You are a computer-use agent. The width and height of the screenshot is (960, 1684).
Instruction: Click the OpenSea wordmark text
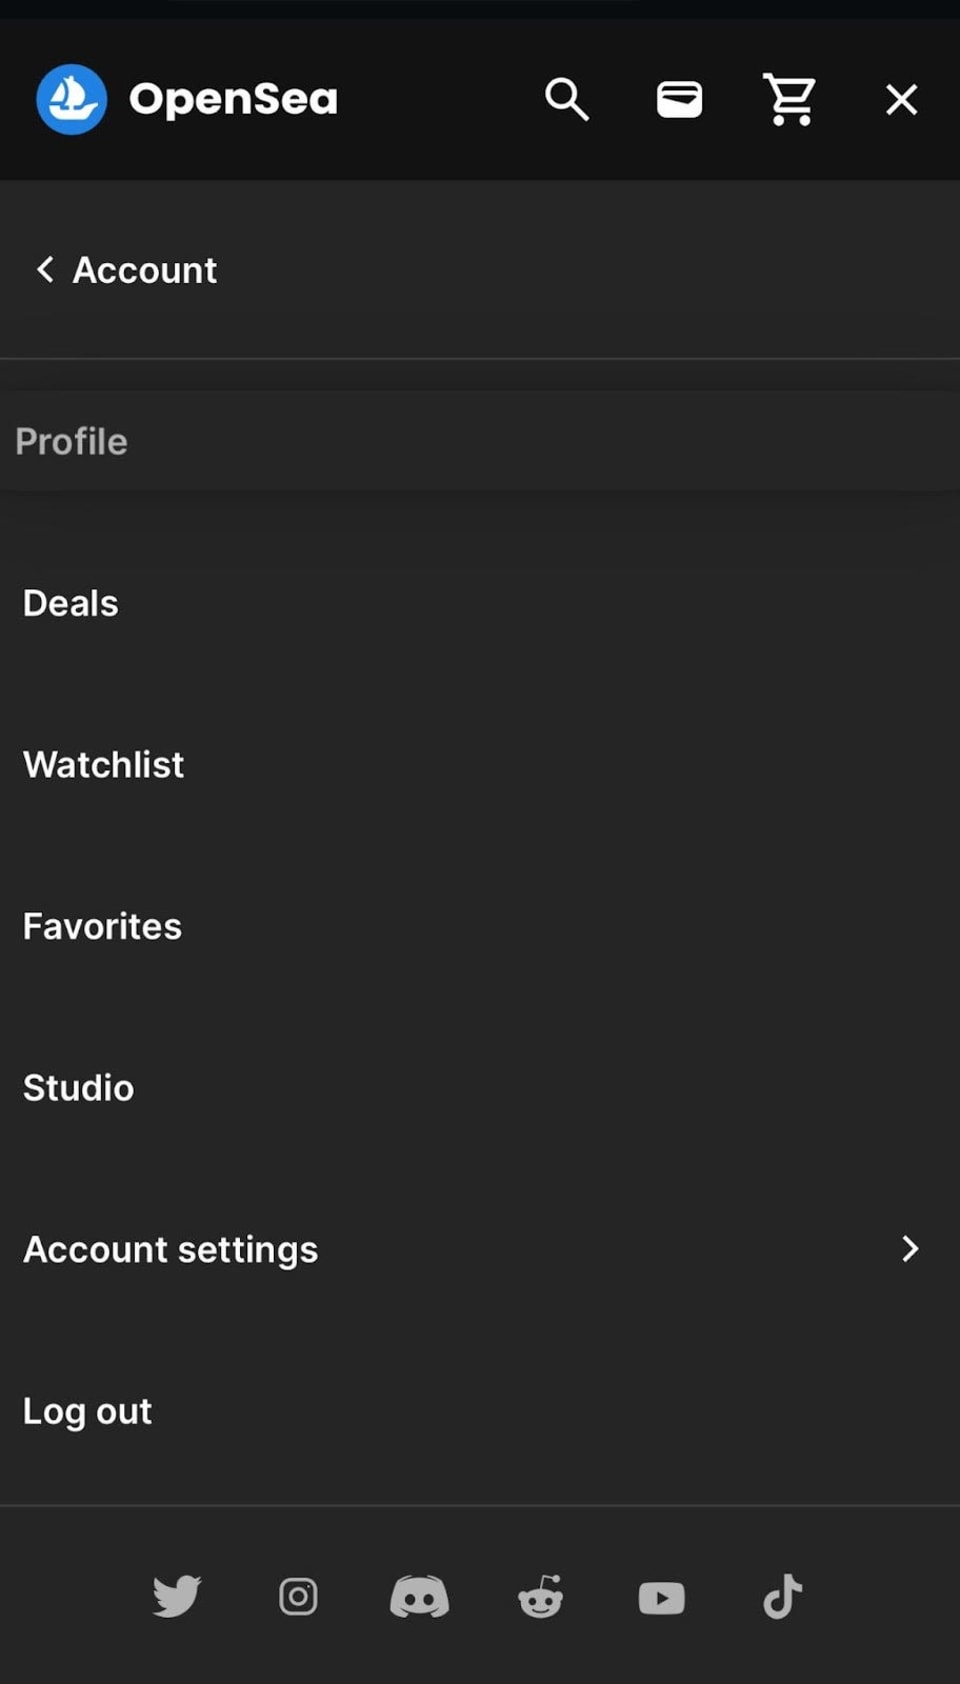coord(234,99)
